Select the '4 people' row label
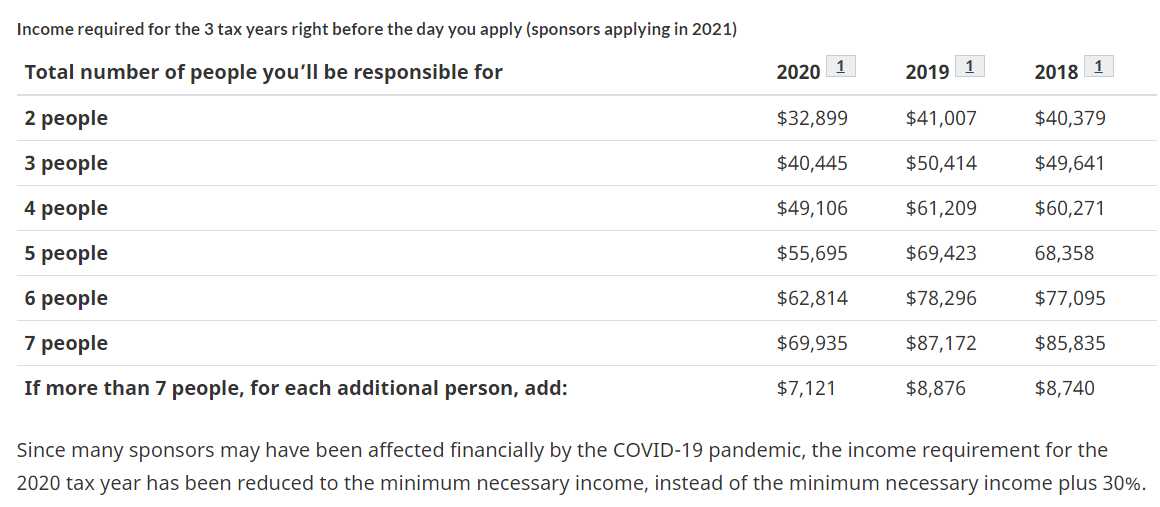The image size is (1160, 507). (x=66, y=209)
